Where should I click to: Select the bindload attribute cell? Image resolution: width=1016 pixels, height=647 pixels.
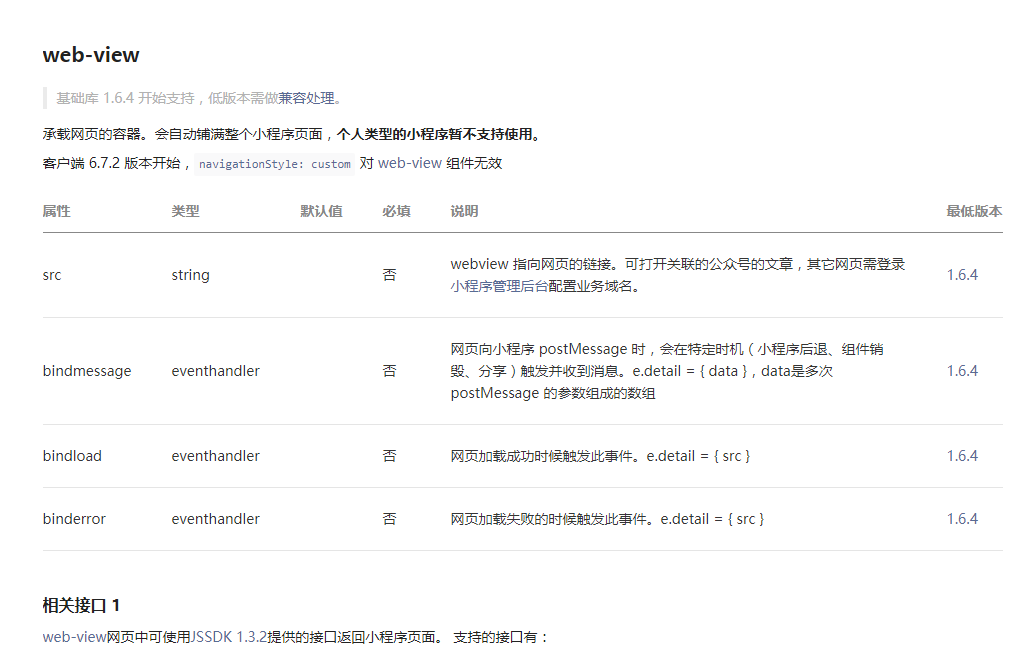[72, 456]
